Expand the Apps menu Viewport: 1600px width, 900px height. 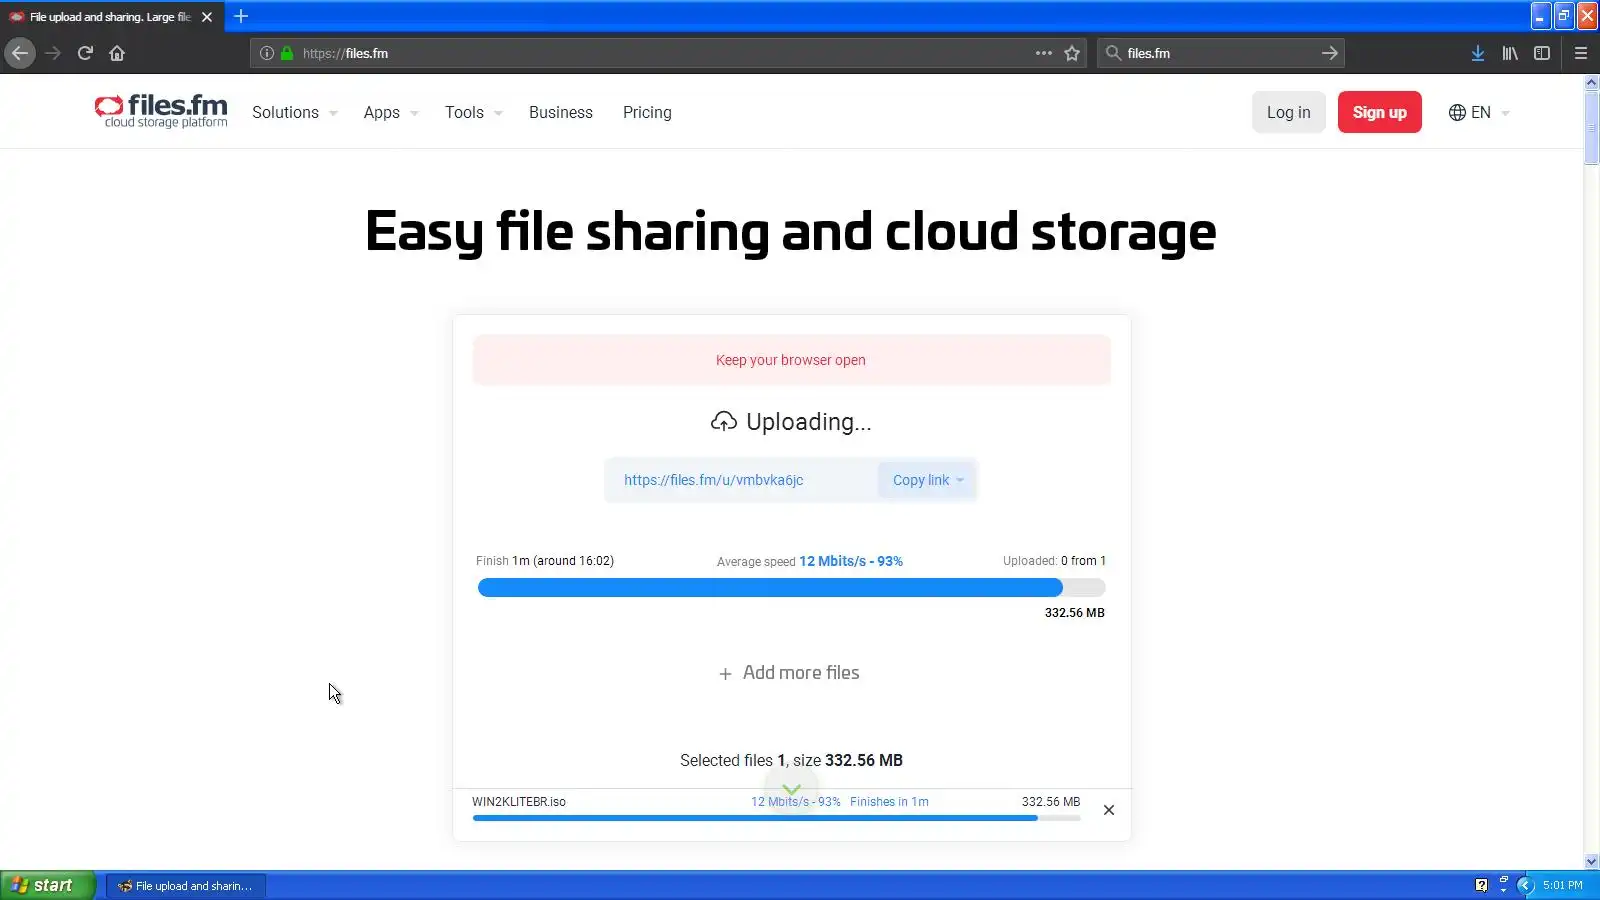pyautogui.click(x=391, y=112)
